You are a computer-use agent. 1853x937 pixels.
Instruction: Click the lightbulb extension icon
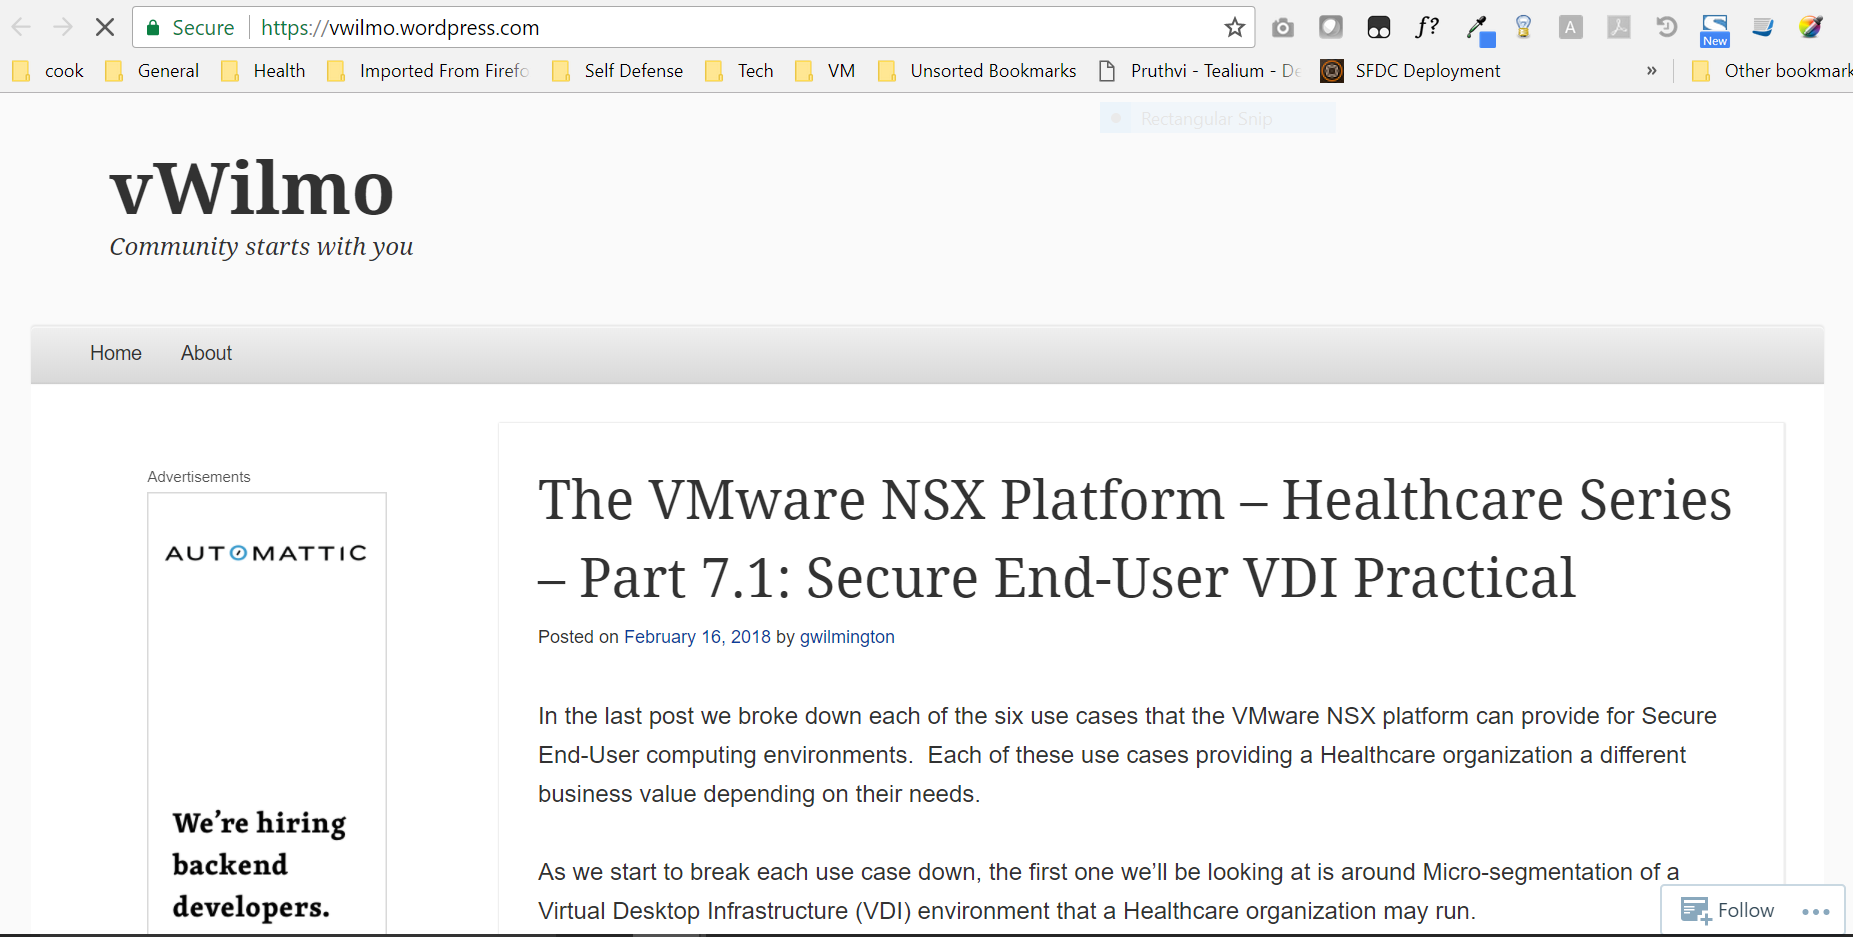[x=1523, y=27]
